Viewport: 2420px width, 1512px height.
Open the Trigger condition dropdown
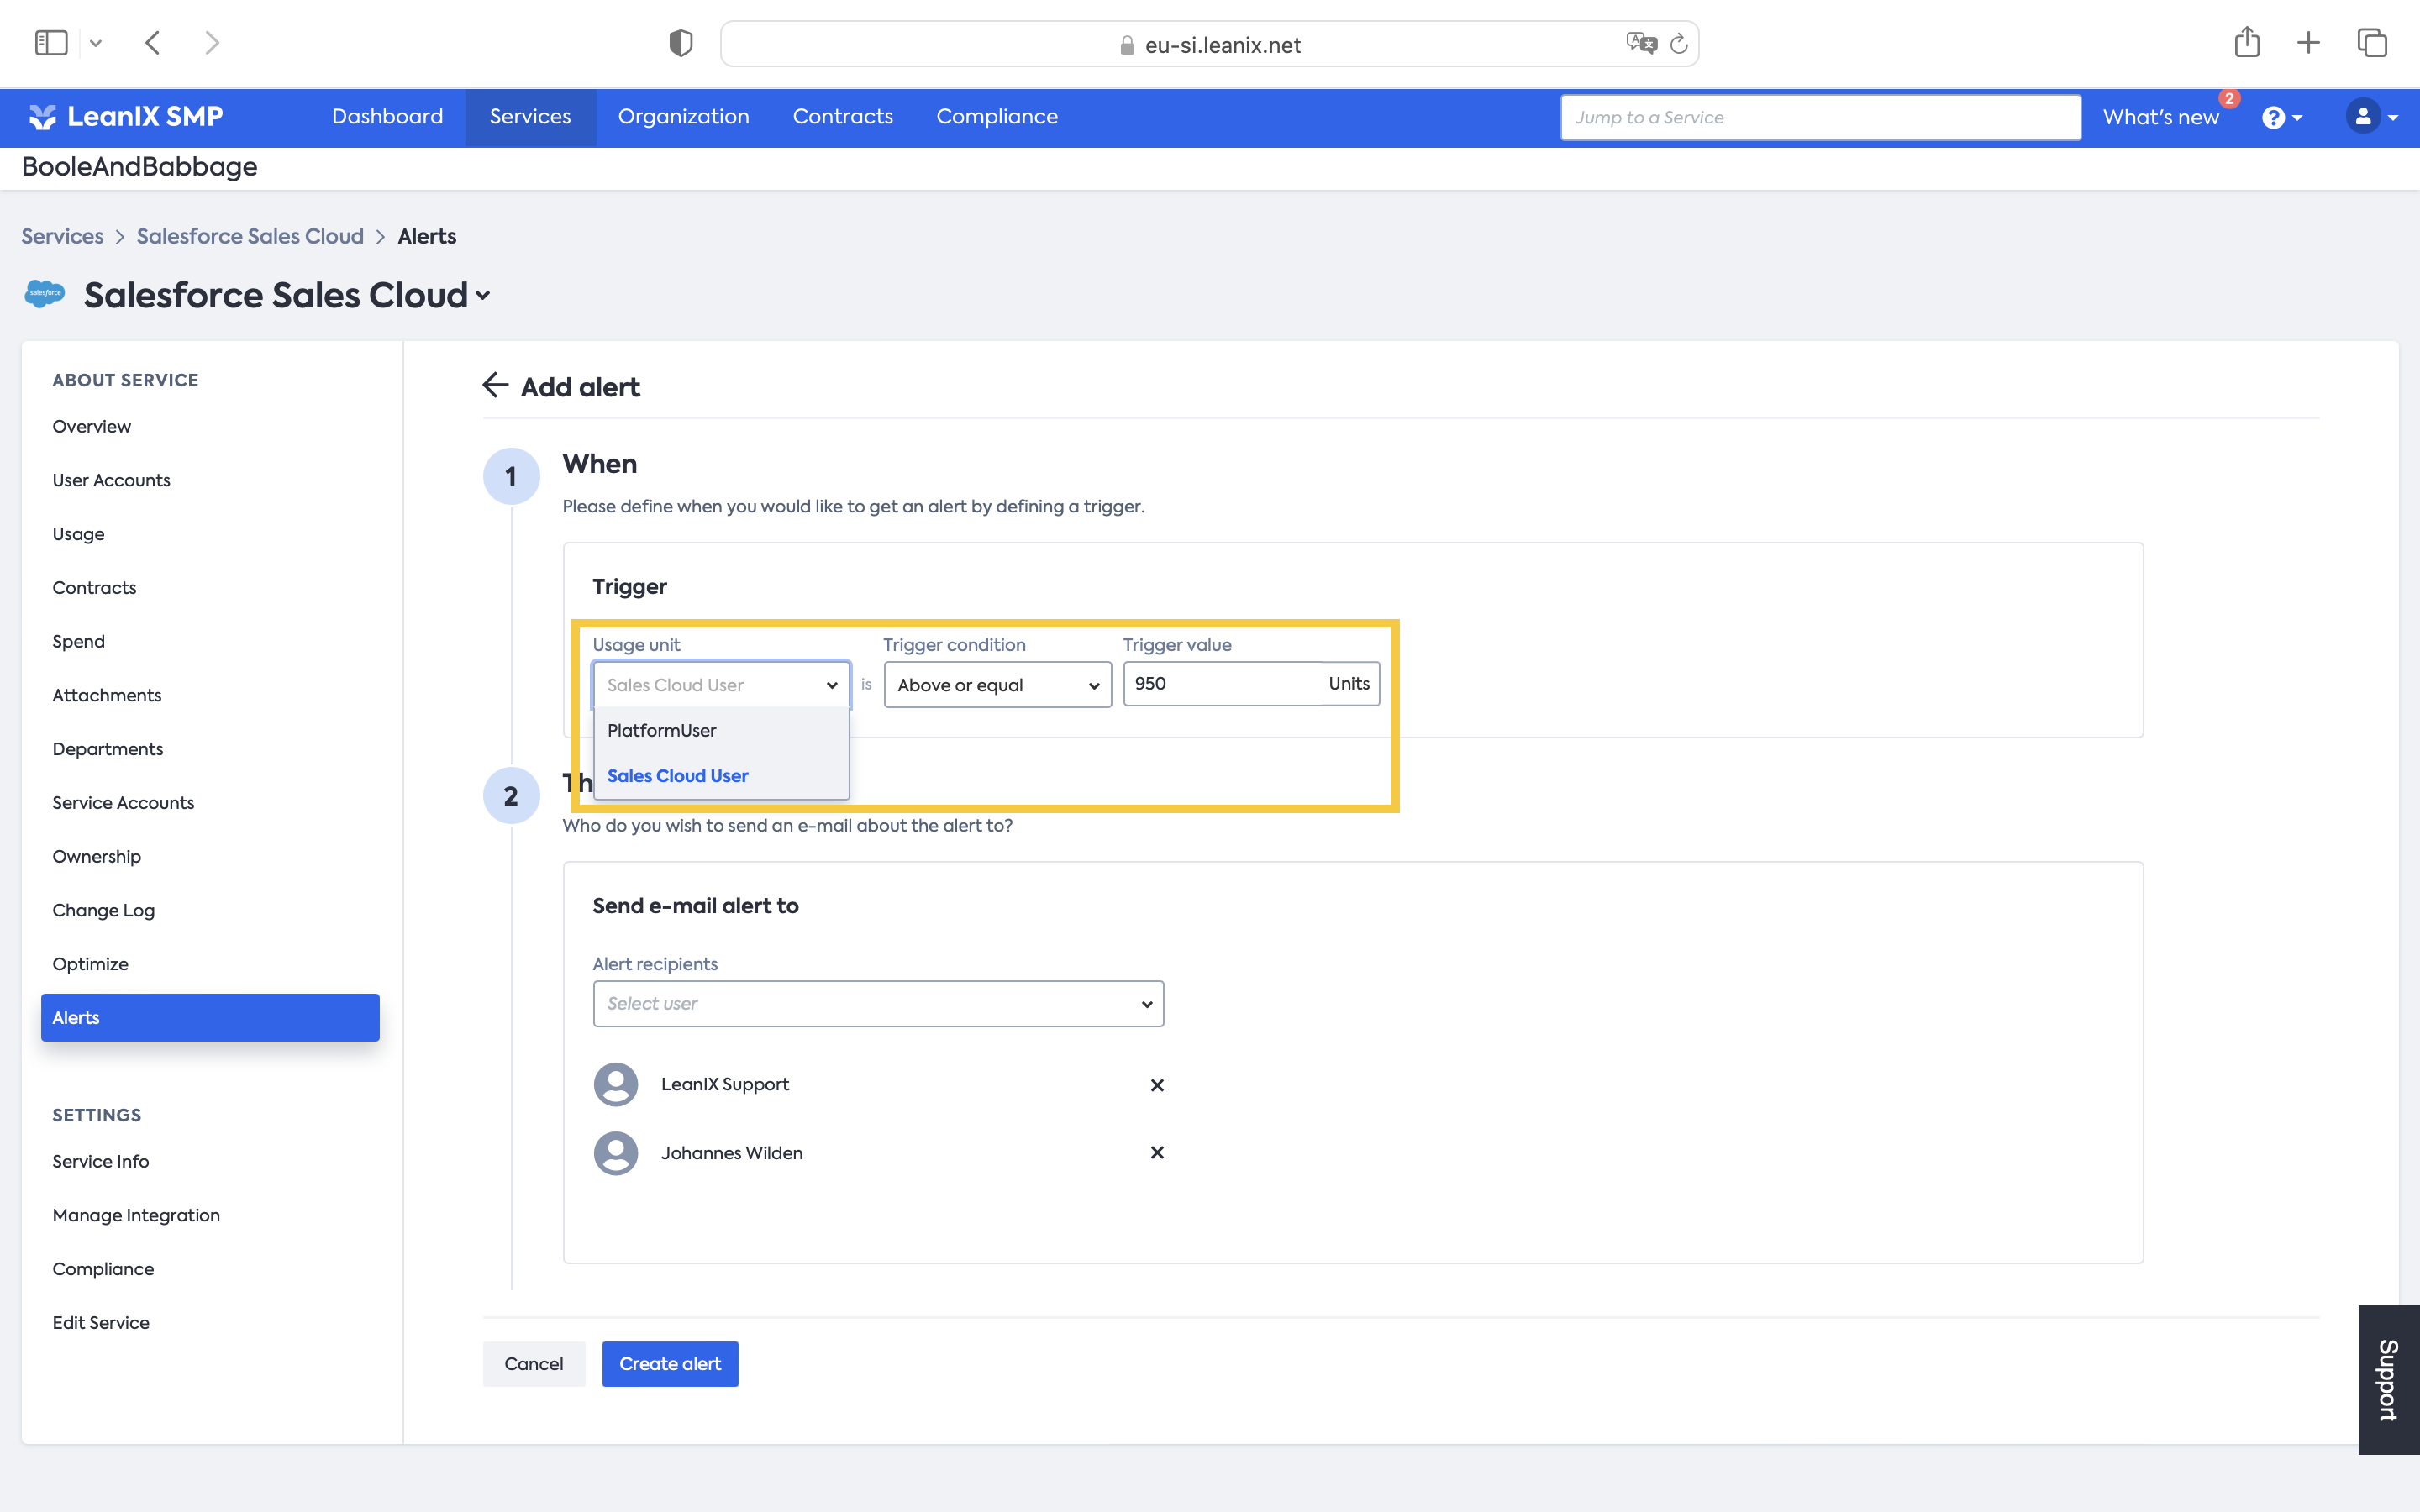point(997,685)
